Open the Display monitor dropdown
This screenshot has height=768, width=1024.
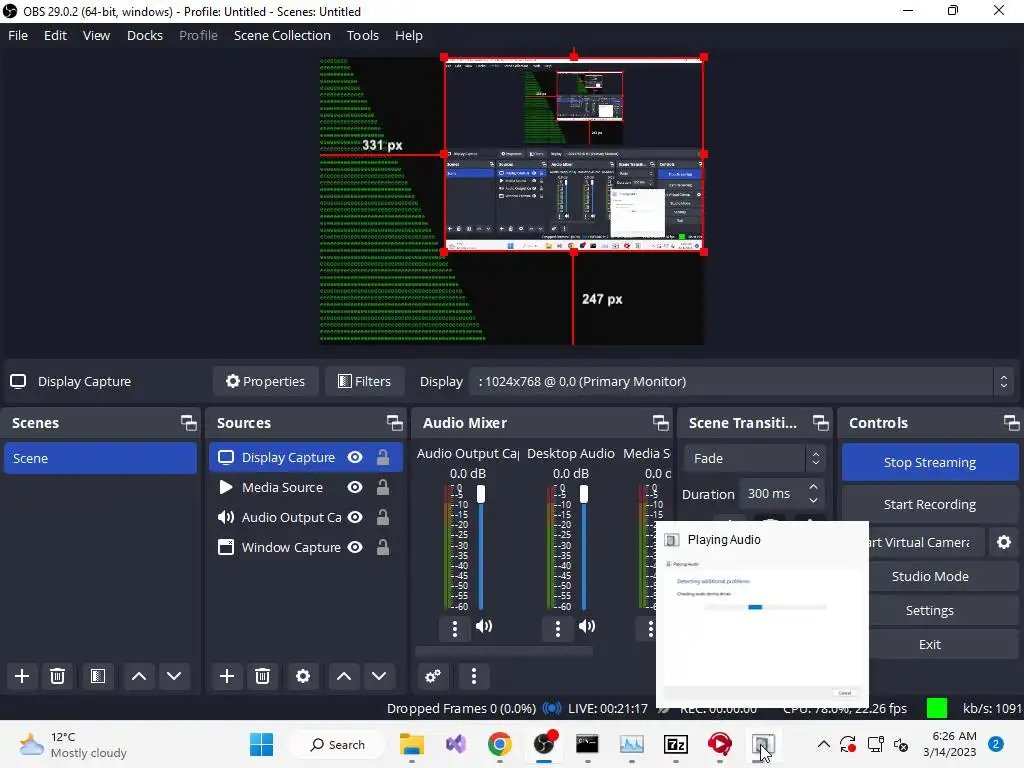741,381
